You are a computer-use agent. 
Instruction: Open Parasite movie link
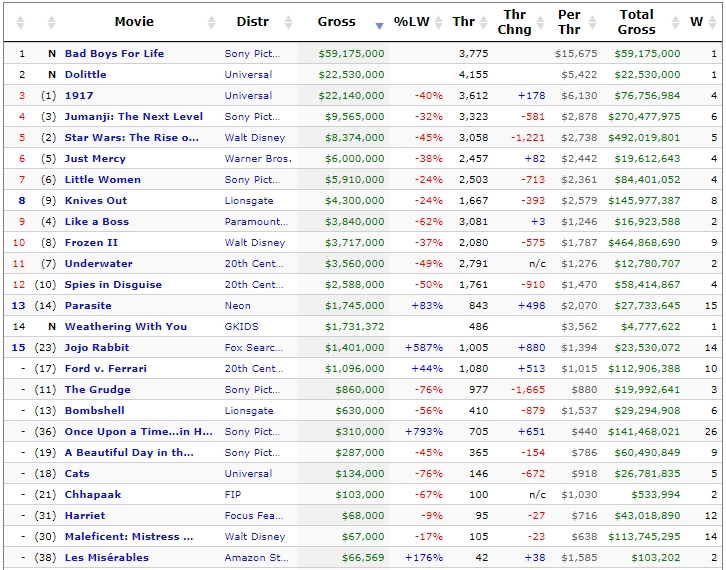click(x=88, y=306)
